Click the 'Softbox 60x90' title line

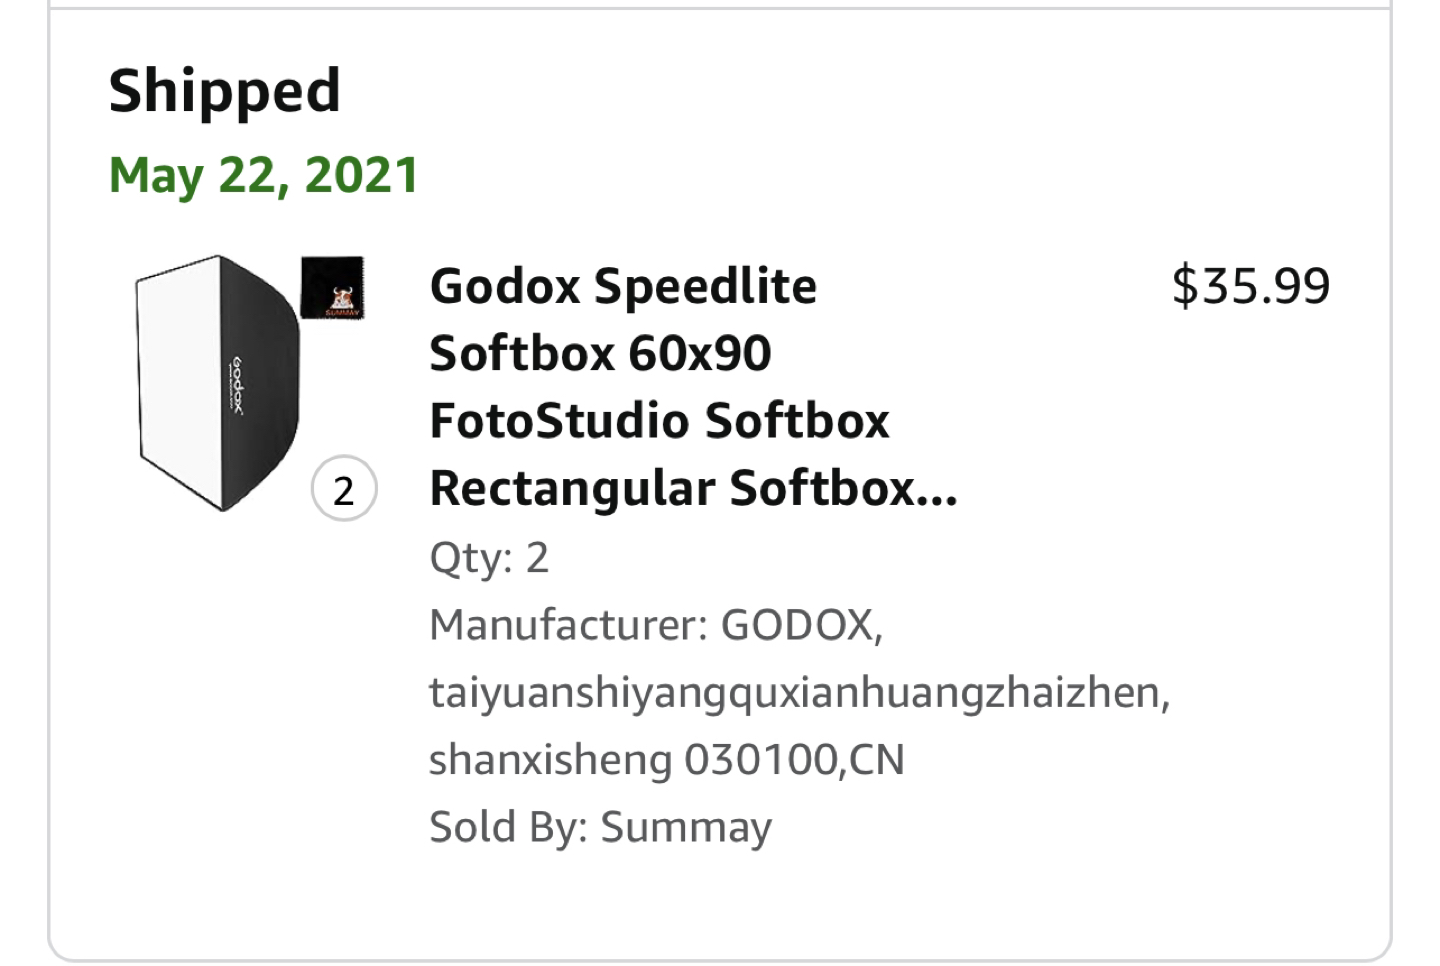coord(600,354)
